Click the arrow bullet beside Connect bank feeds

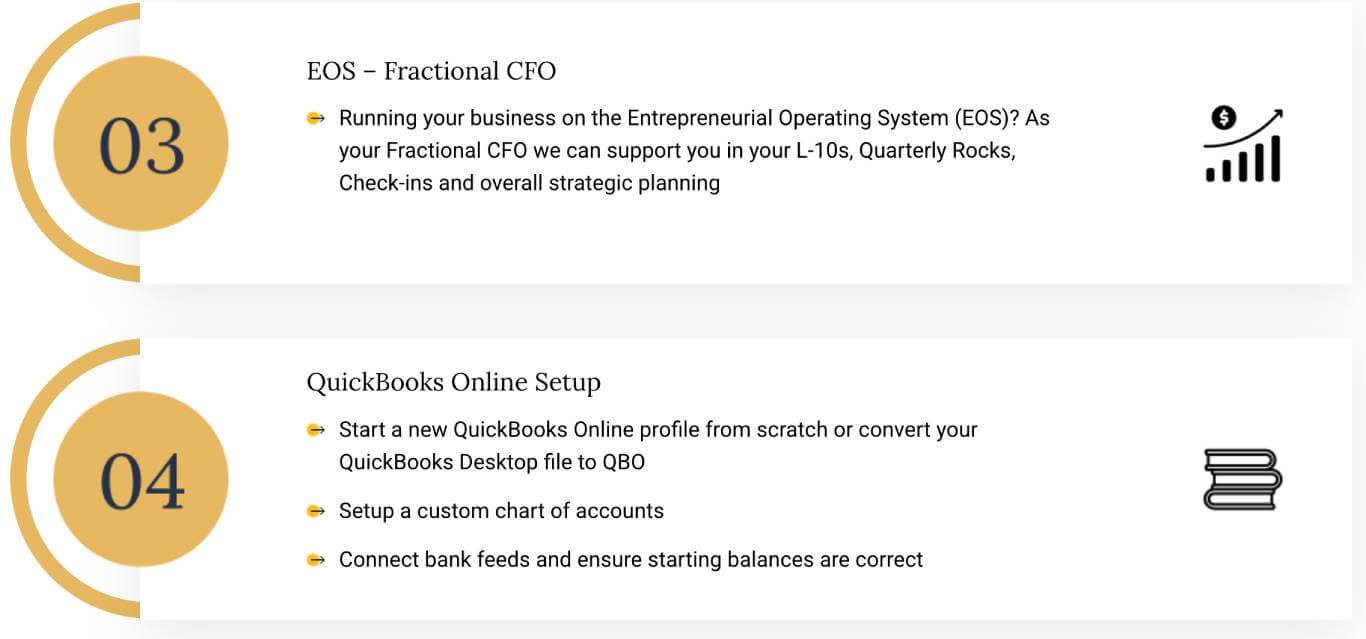316,560
